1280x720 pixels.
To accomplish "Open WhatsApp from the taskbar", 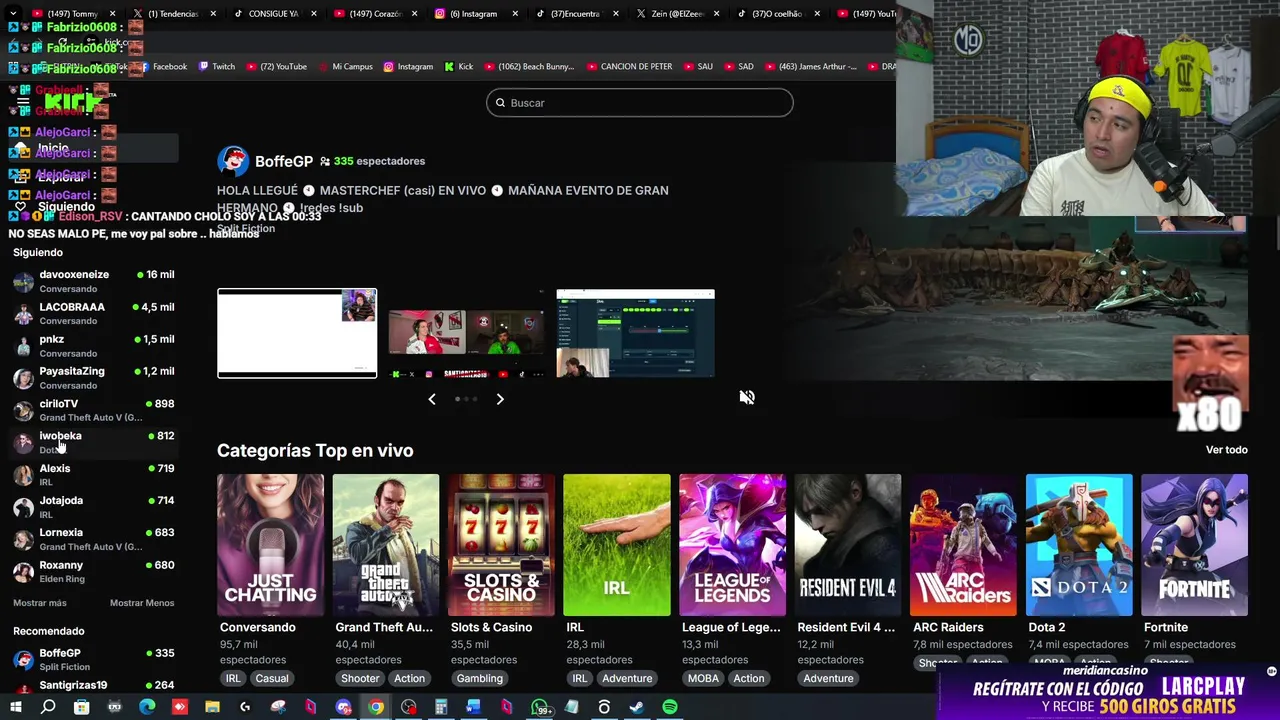I will pyautogui.click(x=541, y=707).
